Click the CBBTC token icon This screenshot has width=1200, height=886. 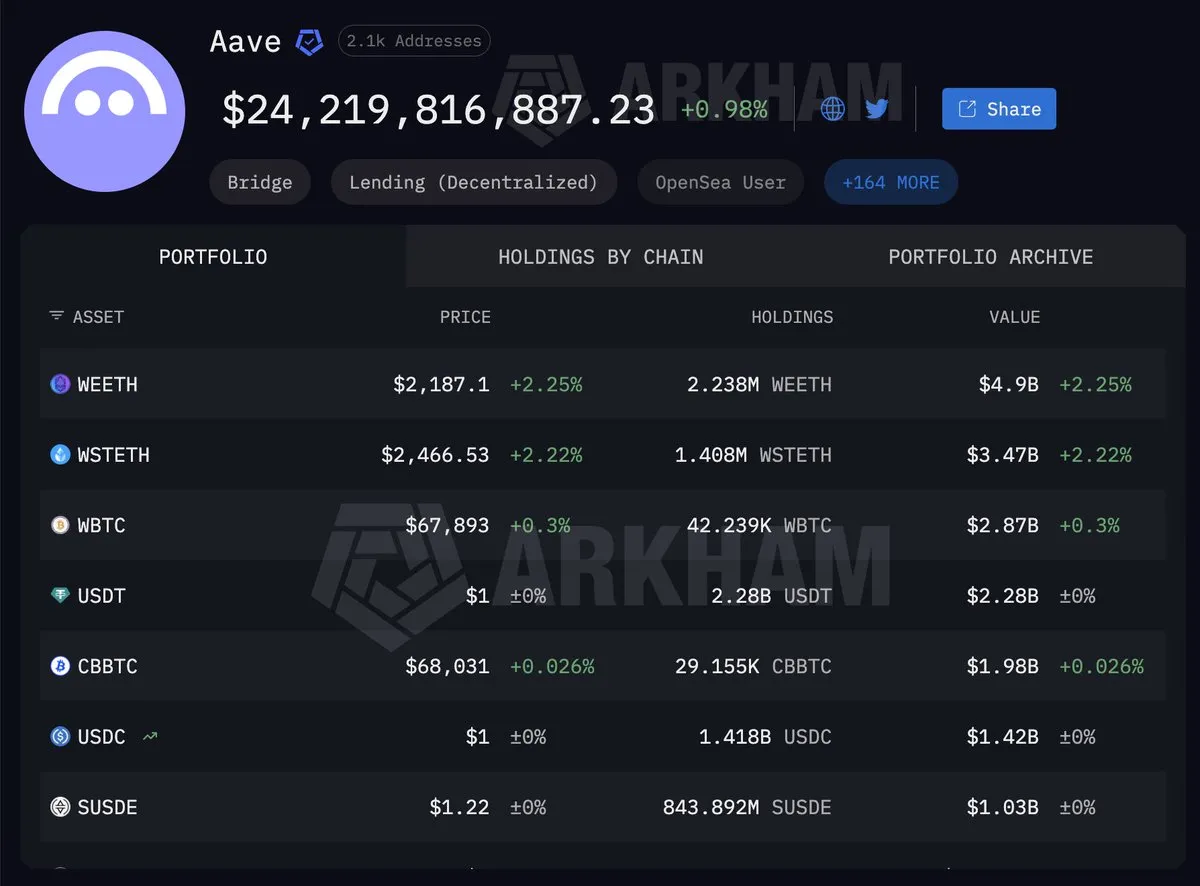click(x=60, y=666)
